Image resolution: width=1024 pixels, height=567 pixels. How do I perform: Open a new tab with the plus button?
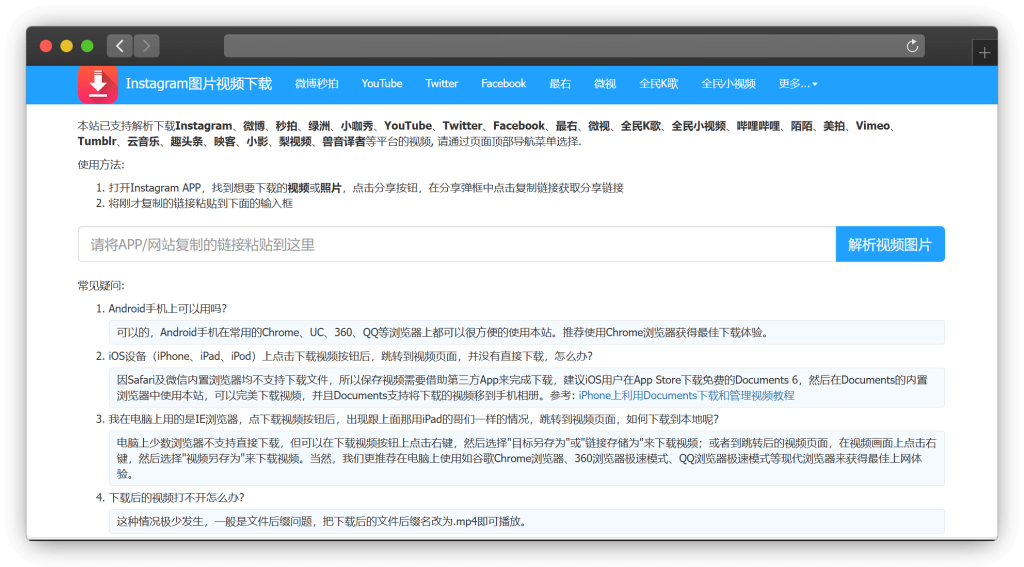point(984,52)
